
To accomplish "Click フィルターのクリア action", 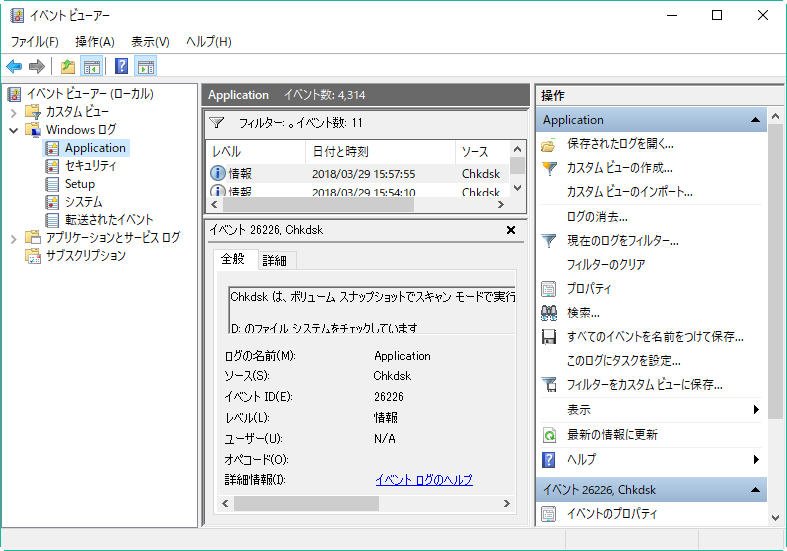I will click(606, 264).
